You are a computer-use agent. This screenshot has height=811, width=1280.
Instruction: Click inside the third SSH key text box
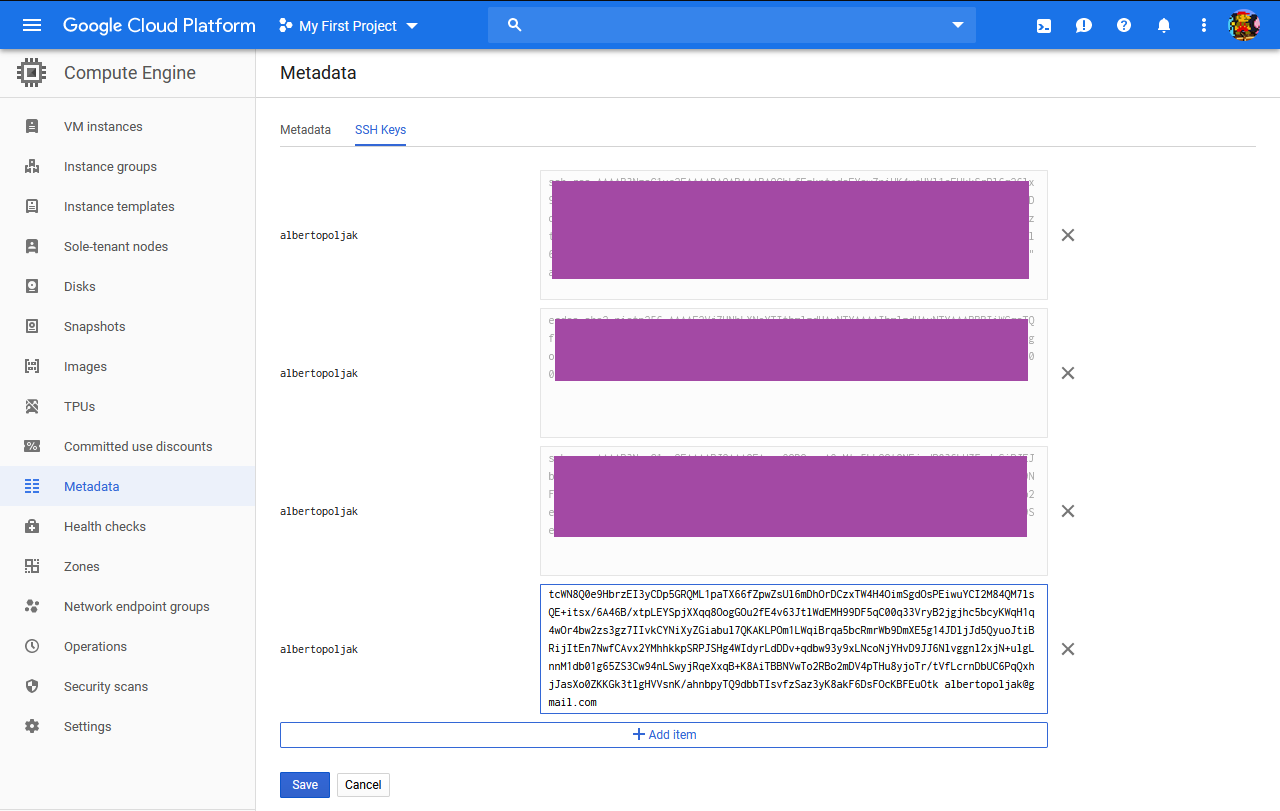tap(794, 511)
